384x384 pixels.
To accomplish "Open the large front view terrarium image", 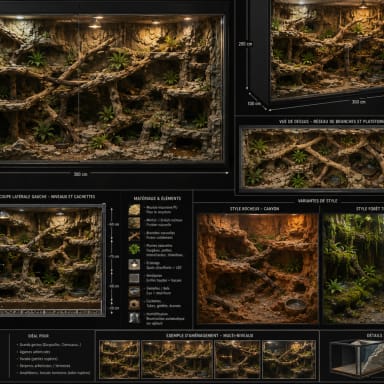I will tap(111, 87).
